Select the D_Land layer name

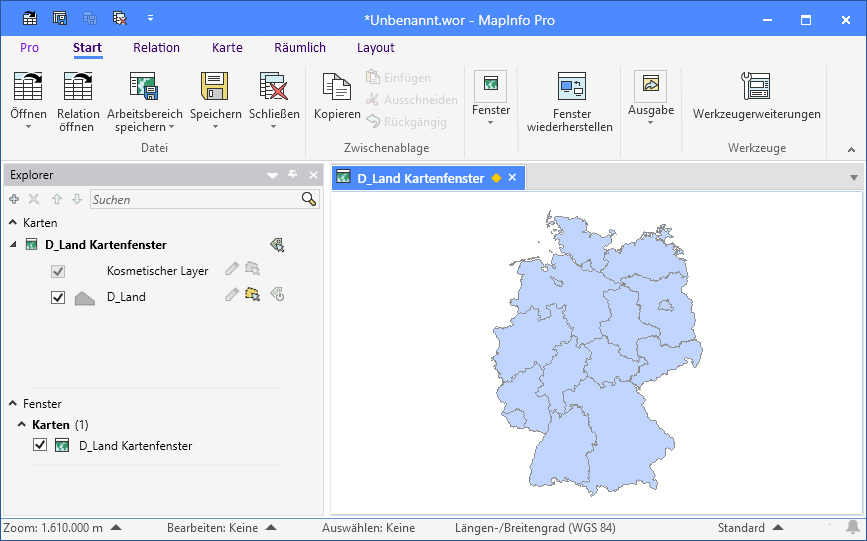click(126, 297)
